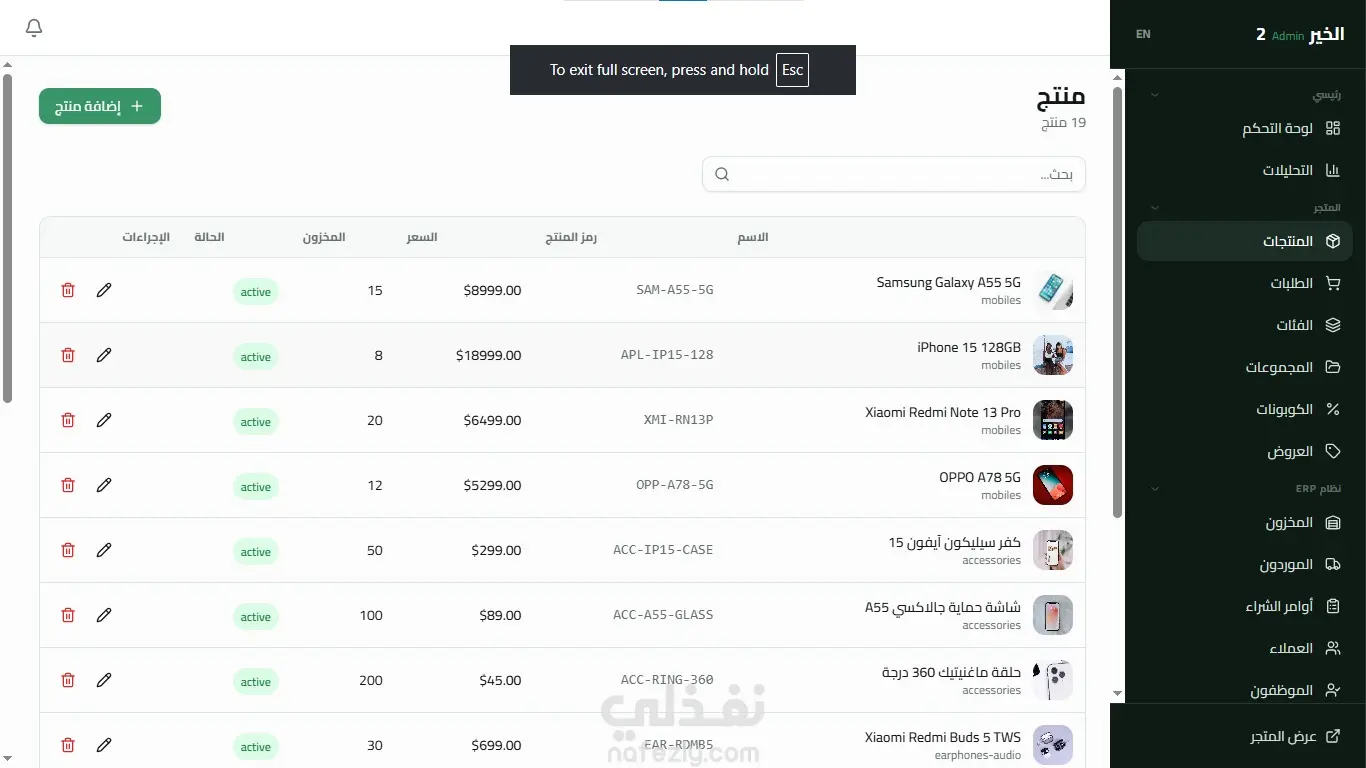Image resolution: width=1366 pixels, height=768 pixels.
Task: Click the active badge for iPhone 15 128GB
Action: pos(256,357)
